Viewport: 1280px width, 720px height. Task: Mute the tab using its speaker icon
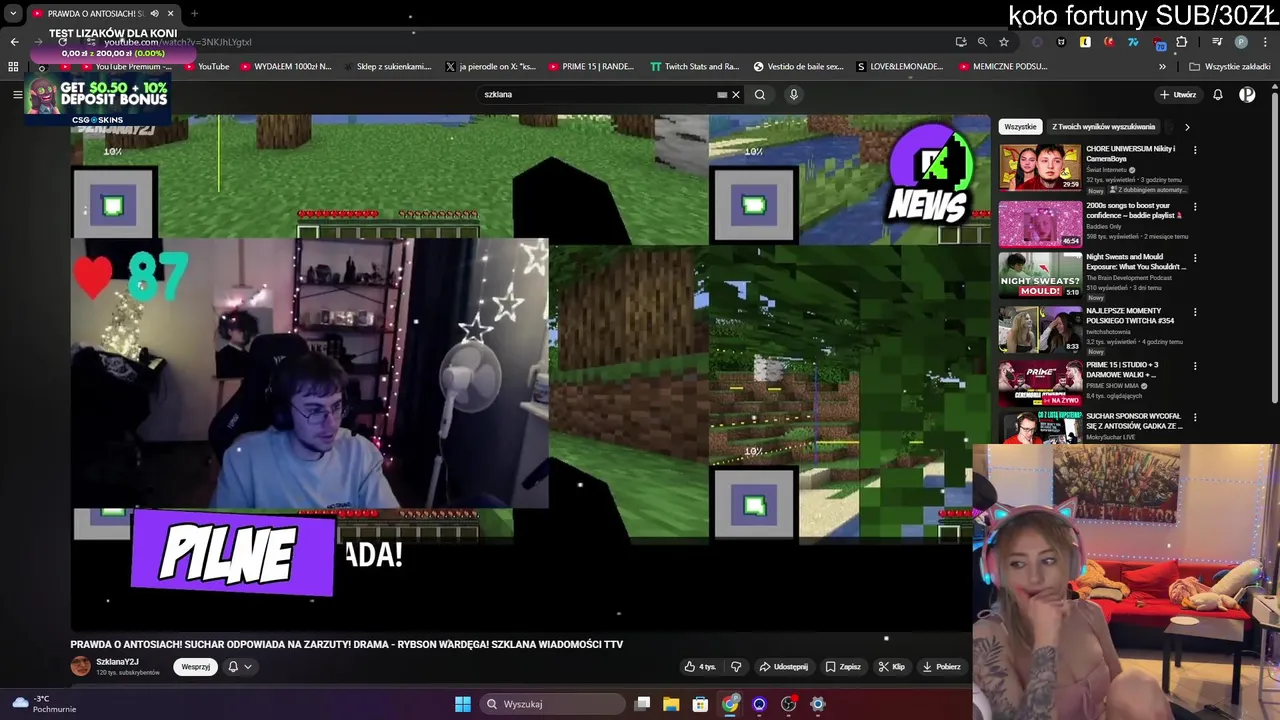click(x=155, y=14)
